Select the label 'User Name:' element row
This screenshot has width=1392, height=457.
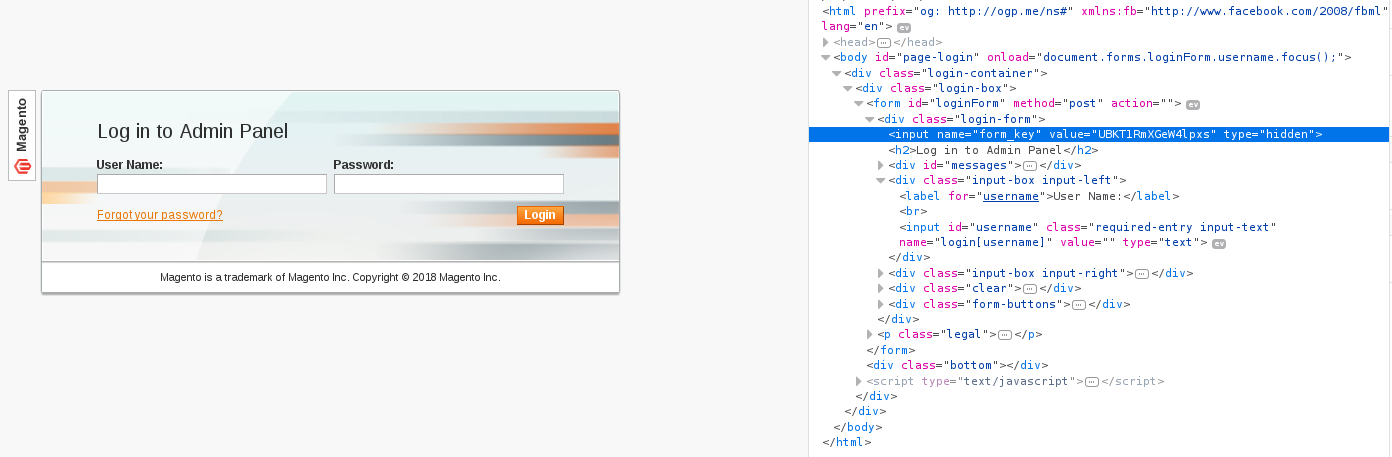point(1039,196)
